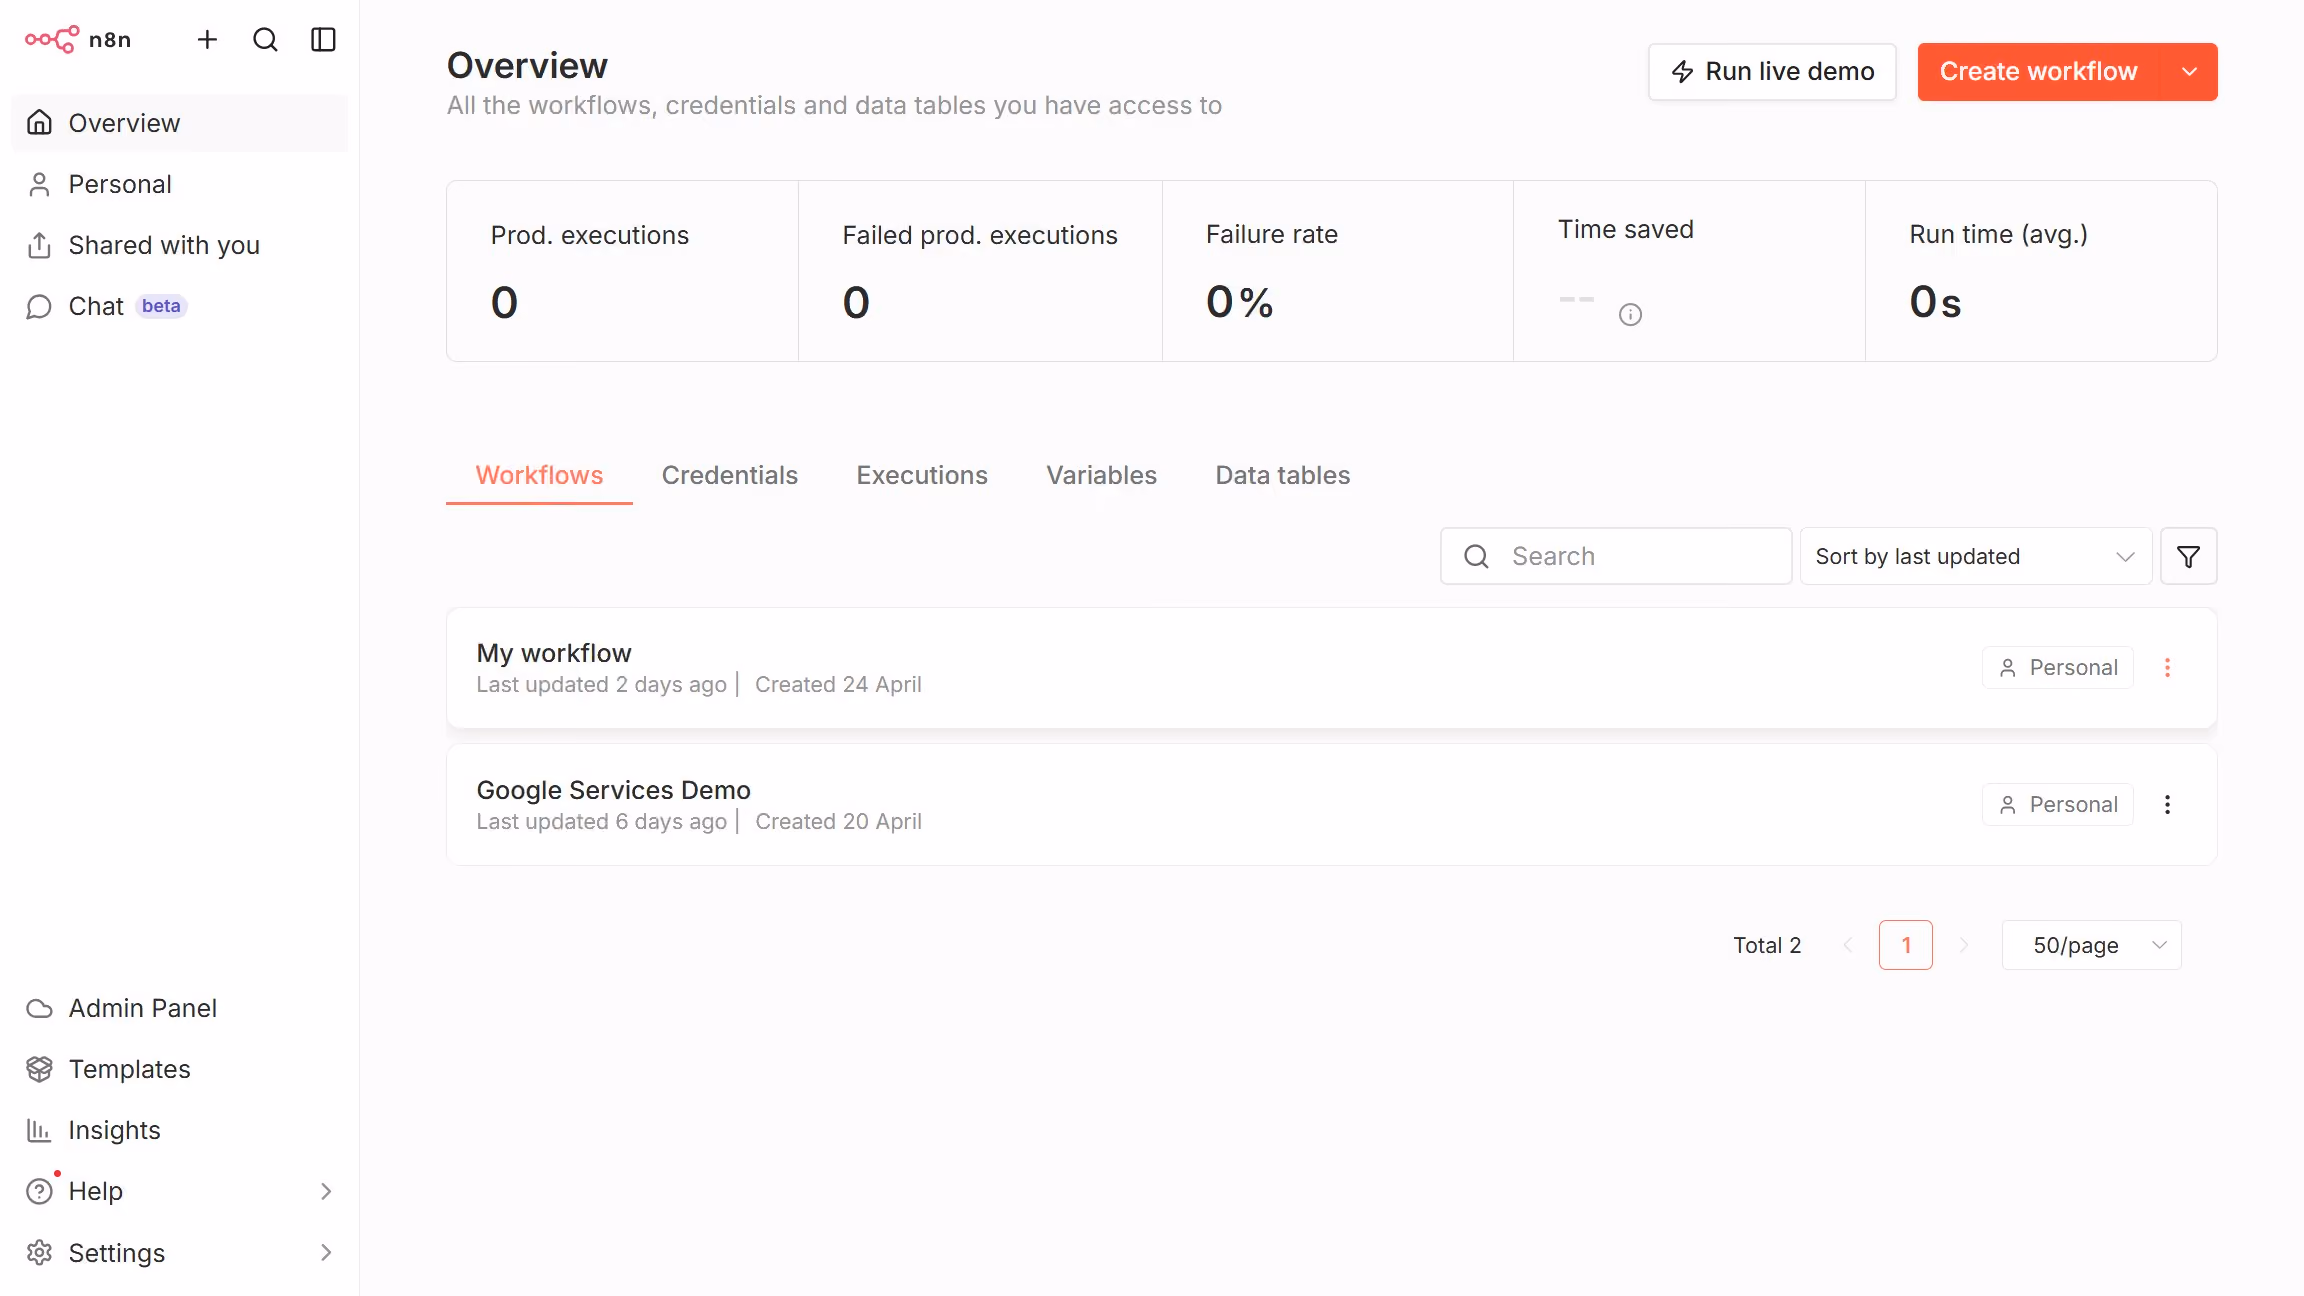Select the Run time (avg.) card
Screen dimensions: 2304x1296
pos(2041,271)
